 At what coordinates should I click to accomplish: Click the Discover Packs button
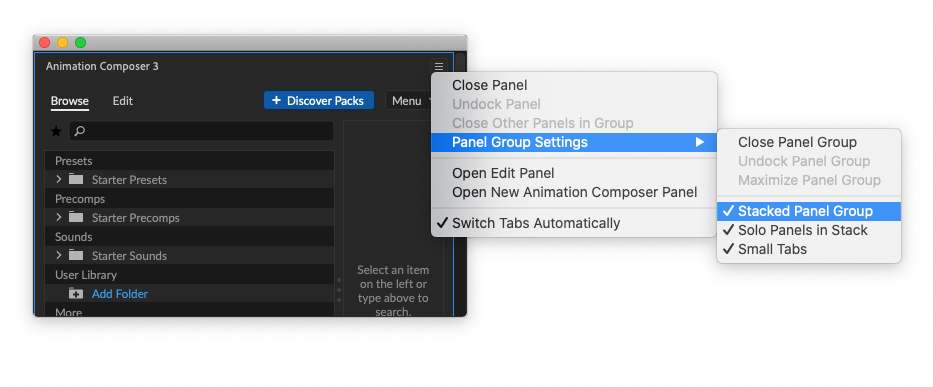pyautogui.click(x=318, y=101)
